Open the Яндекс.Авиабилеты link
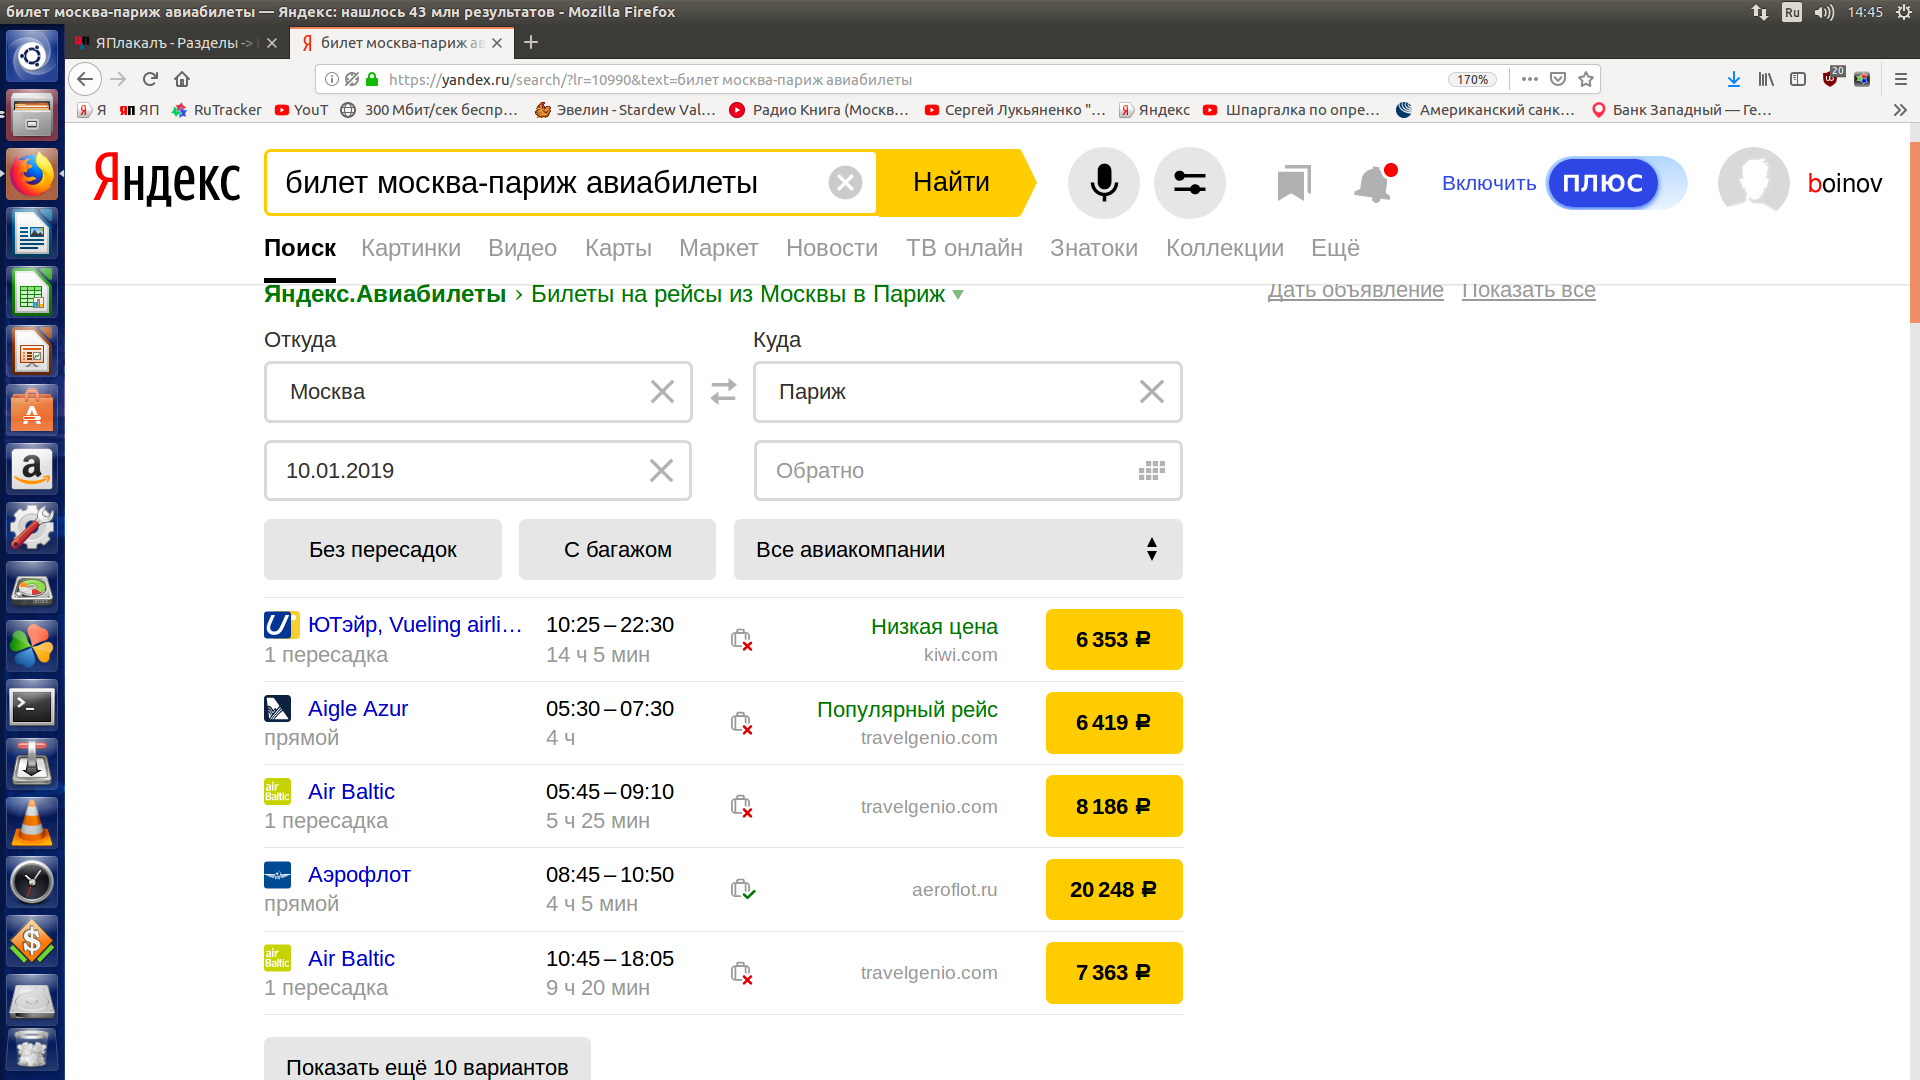The image size is (1920, 1080). tap(385, 294)
